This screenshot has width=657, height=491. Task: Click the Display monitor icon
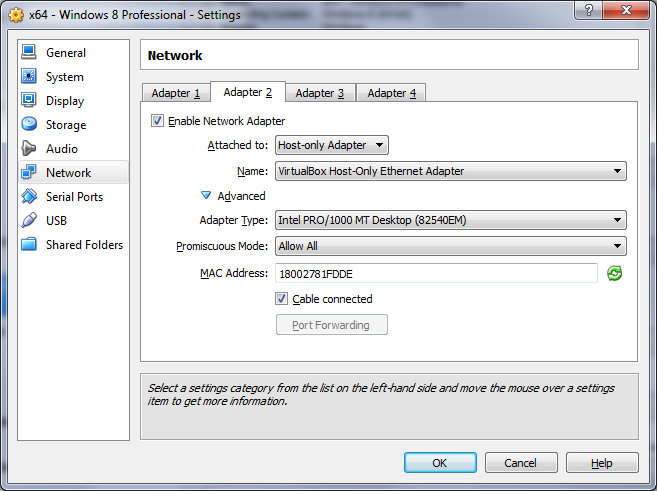pyautogui.click(x=28, y=100)
